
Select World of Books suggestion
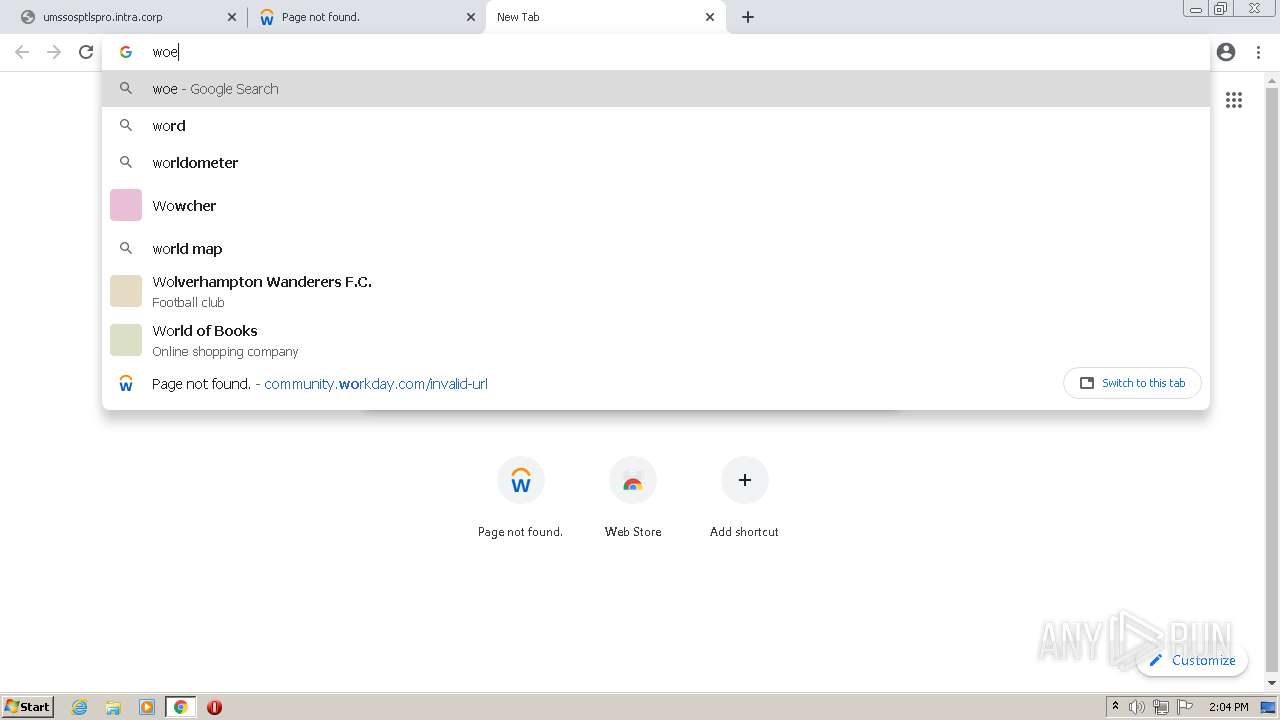(x=655, y=340)
